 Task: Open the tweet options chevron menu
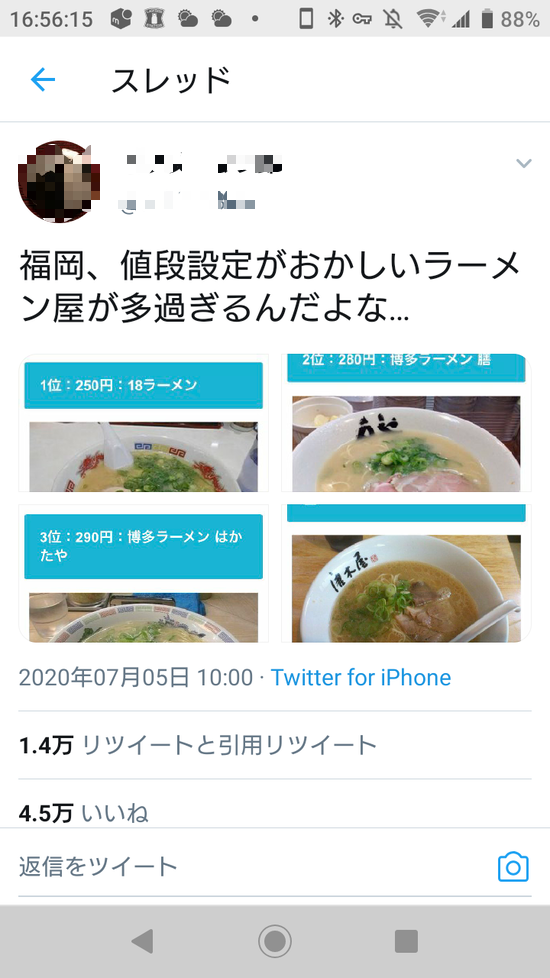pos(524,163)
